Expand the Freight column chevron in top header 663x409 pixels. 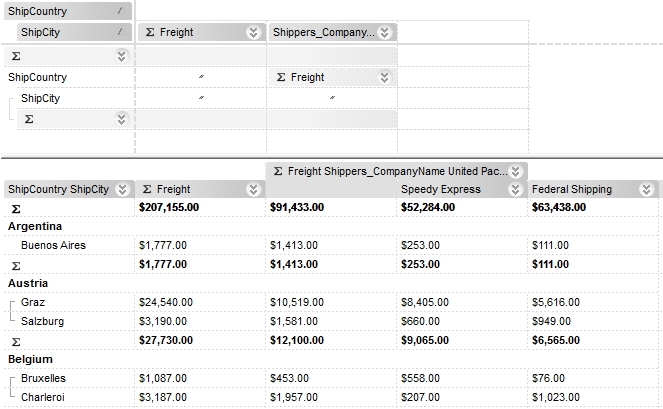point(253,32)
